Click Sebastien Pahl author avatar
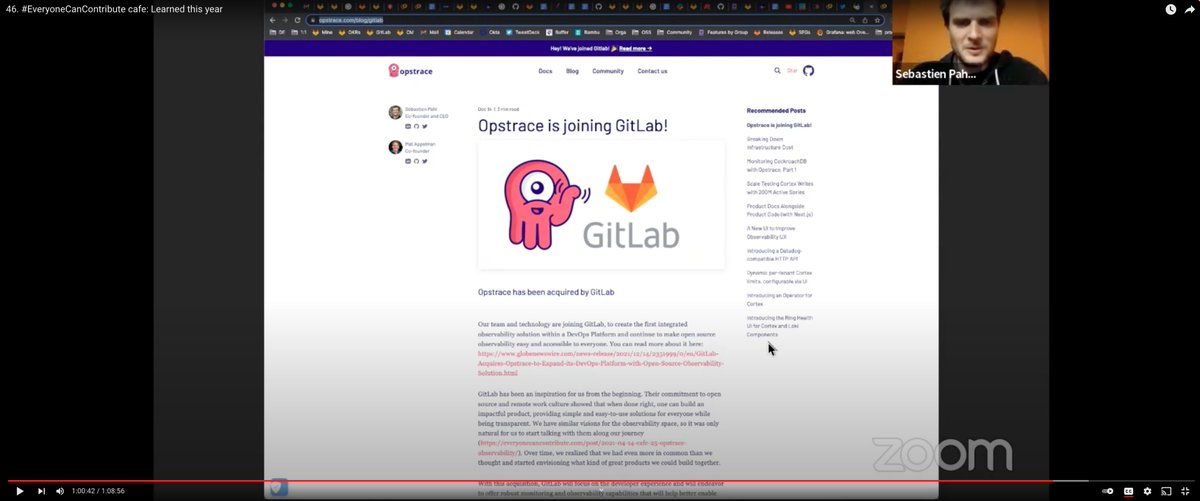The image size is (1200, 501). coord(395,112)
